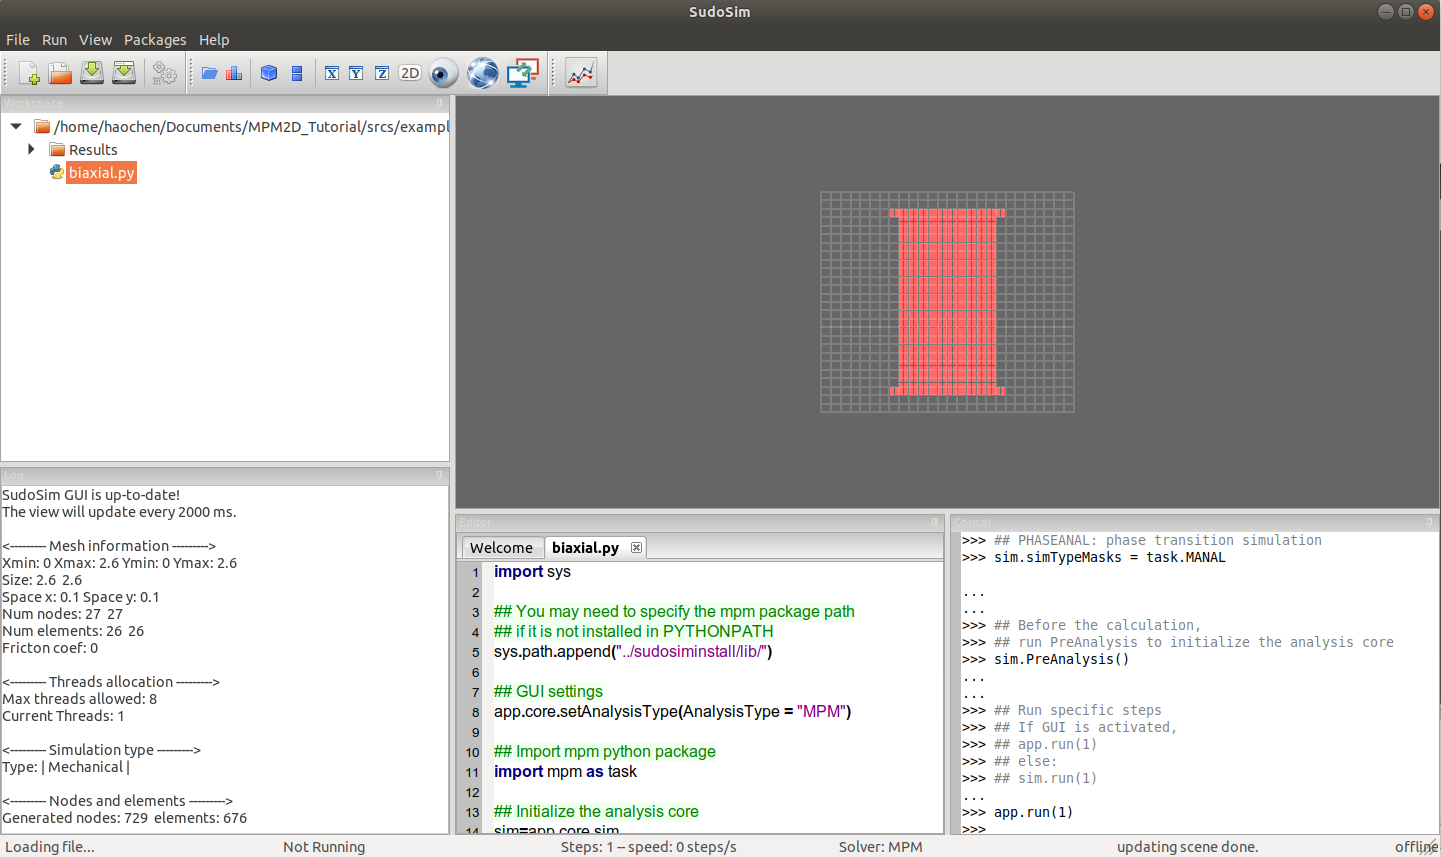Open the settings gears toolbar icon
This screenshot has width=1441, height=857.
164,73
